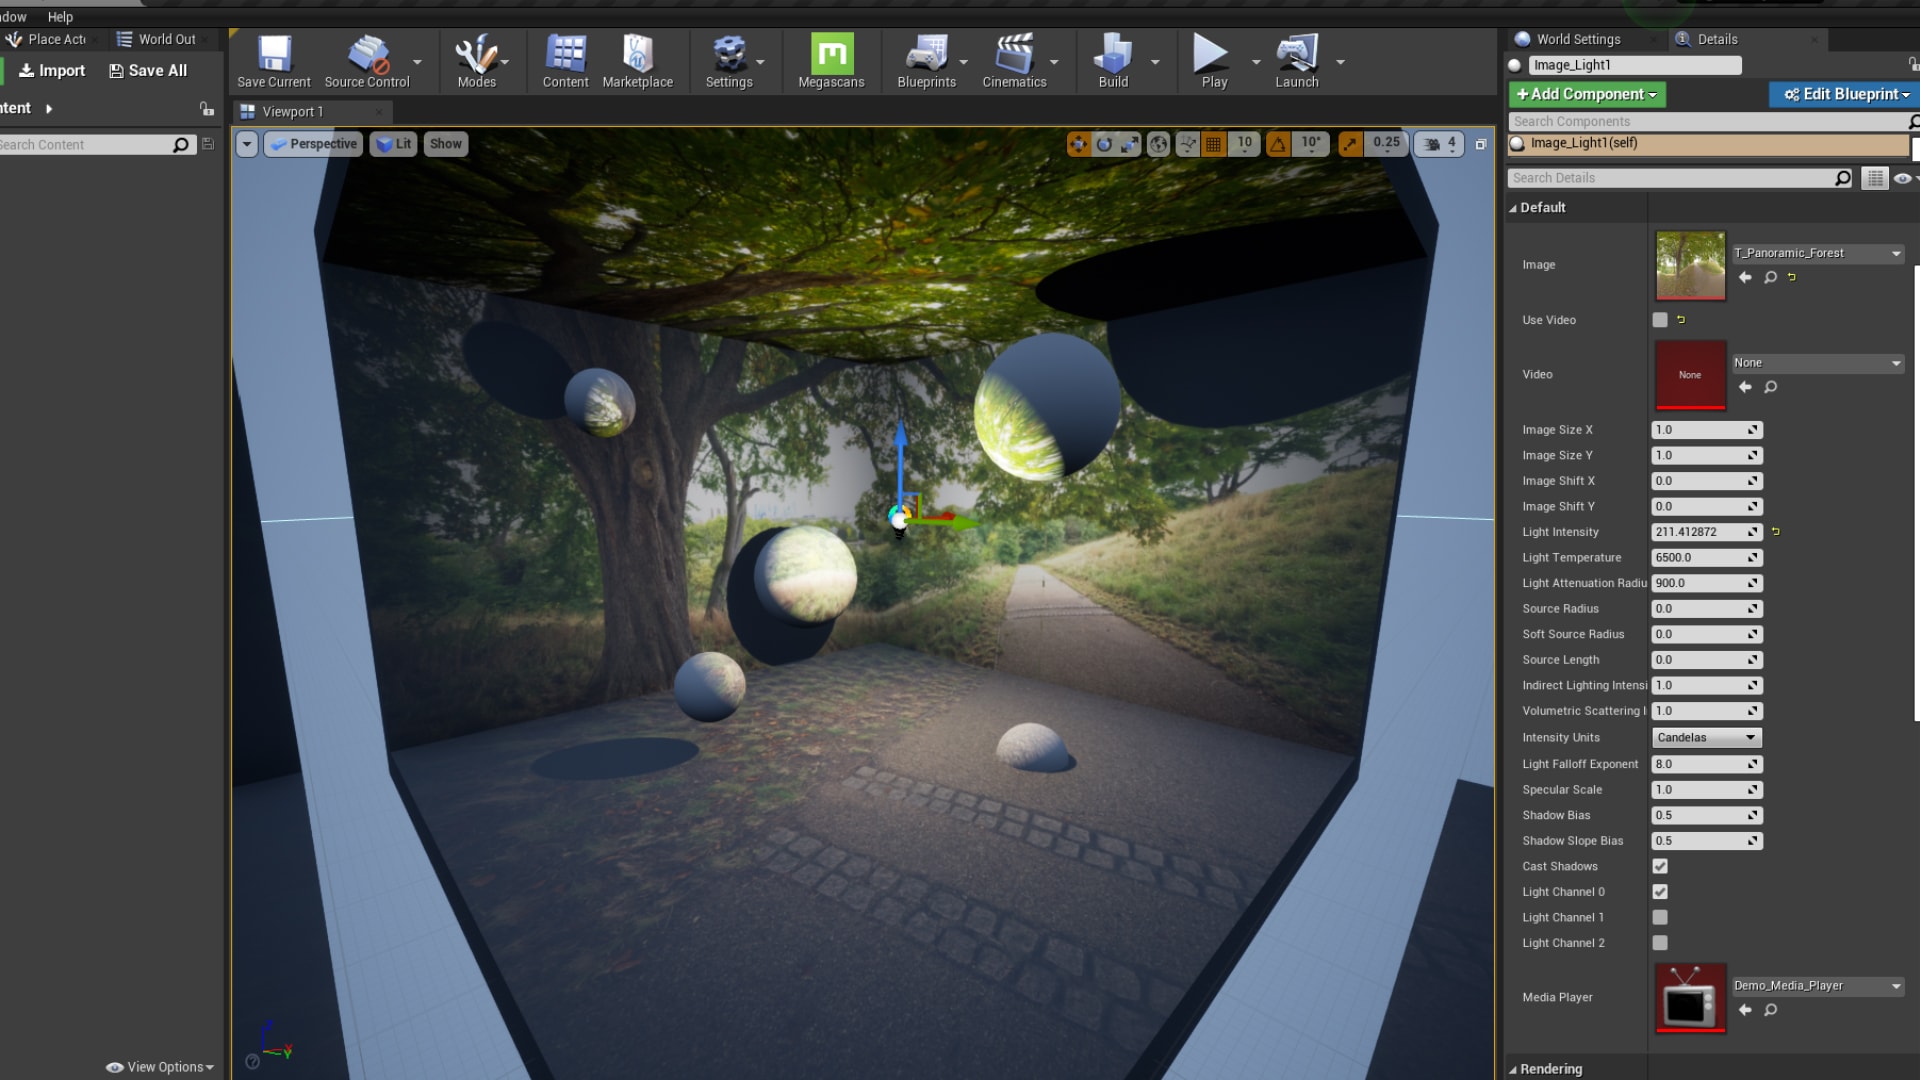The width and height of the screenshot is (1920, 1080).
Task: Open the Content browser icon
Action: pos(565,55)
